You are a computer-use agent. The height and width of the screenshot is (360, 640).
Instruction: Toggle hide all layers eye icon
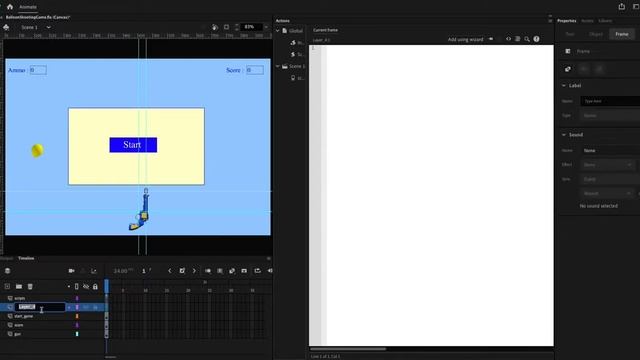(x=86, y=287)
